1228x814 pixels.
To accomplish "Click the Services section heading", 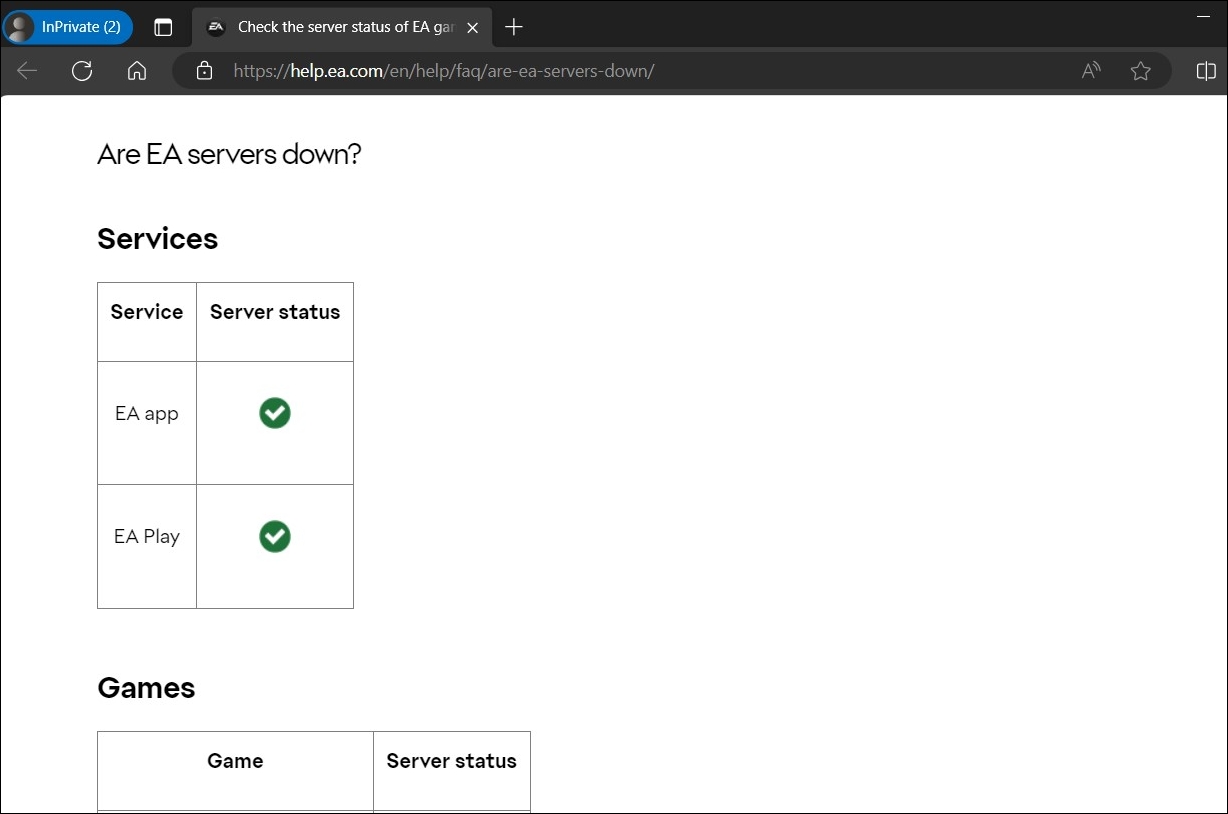I will pos(157,238).
